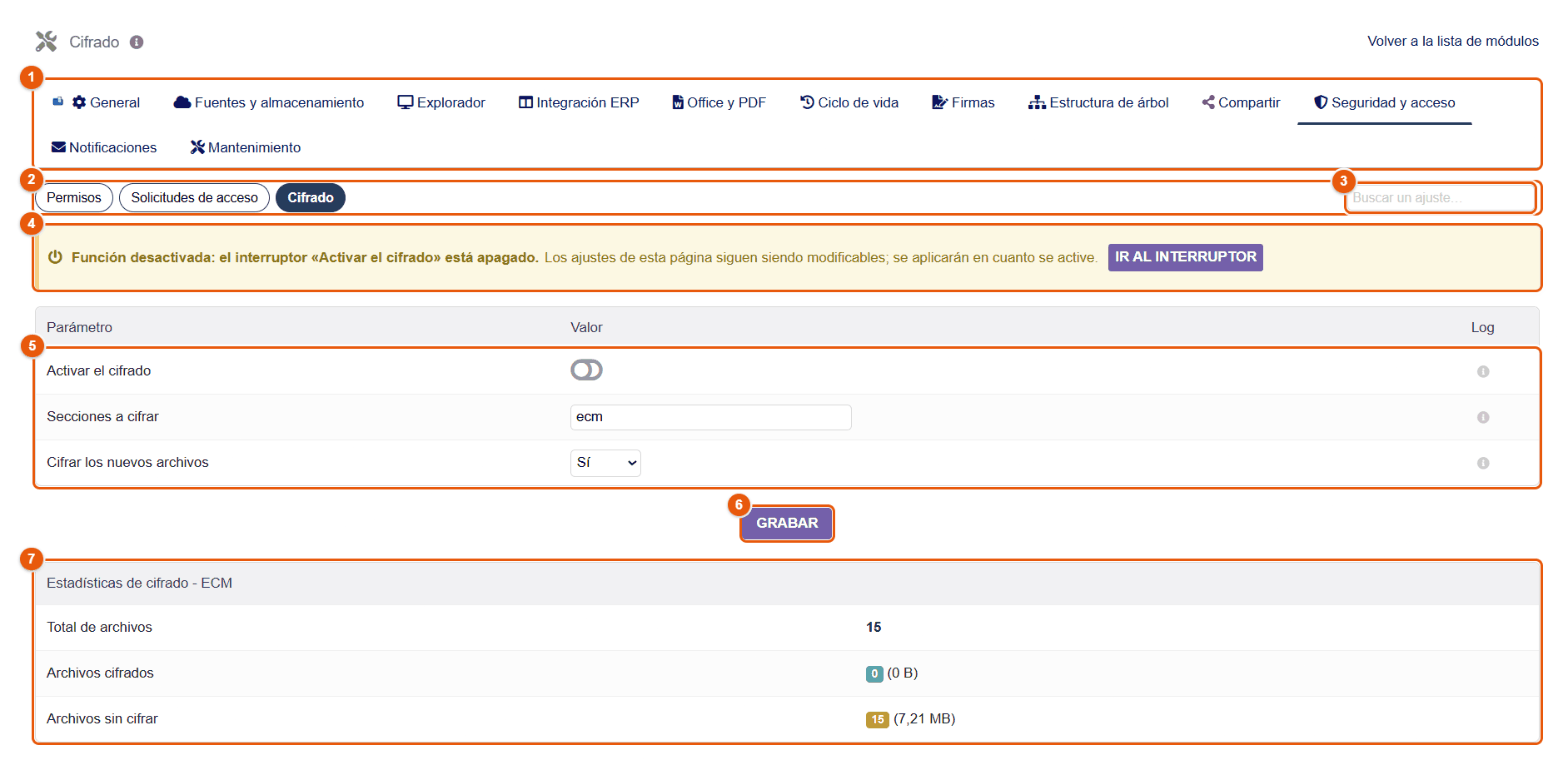Image resolution: width=1568 pixels, height=760 pixels.
Task: Click the Parámetro column header
Action: click(x=80, y=327)
